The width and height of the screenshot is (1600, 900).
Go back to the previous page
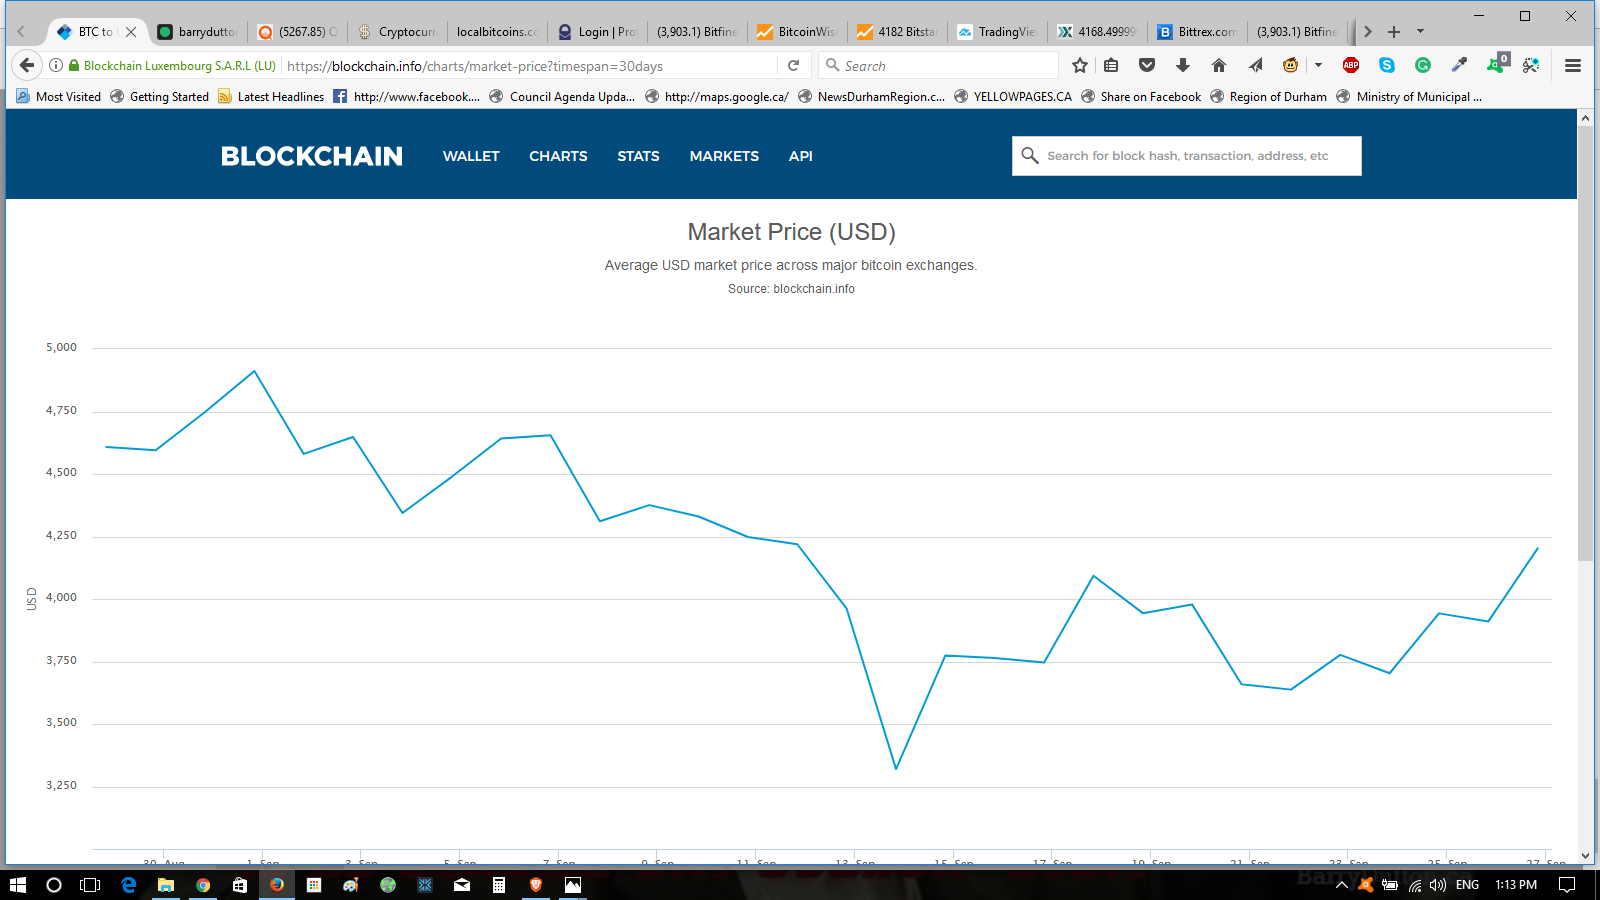click(x=27, y=65)
